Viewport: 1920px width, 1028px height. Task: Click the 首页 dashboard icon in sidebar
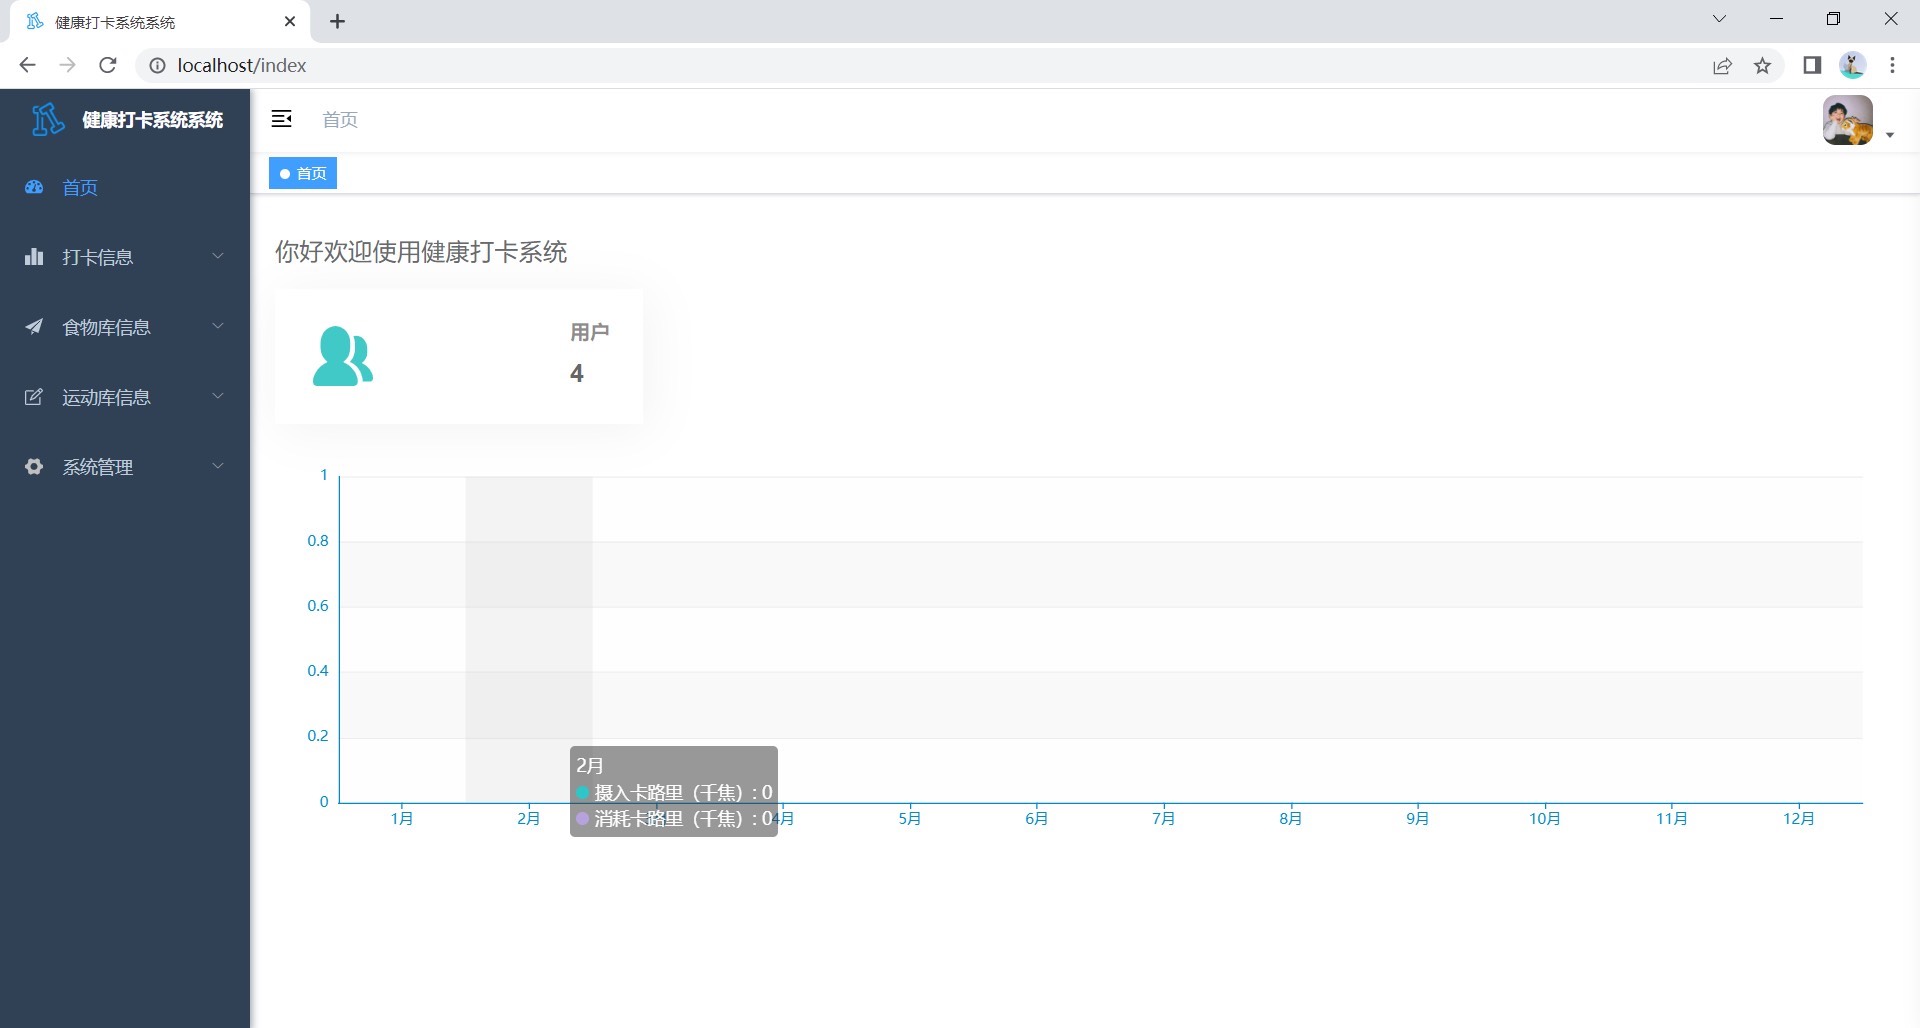click(34, 187)
